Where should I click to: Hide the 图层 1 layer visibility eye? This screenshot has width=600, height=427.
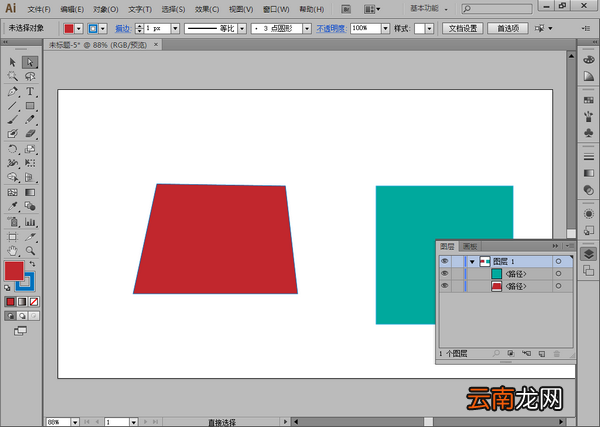click(444, 261)
